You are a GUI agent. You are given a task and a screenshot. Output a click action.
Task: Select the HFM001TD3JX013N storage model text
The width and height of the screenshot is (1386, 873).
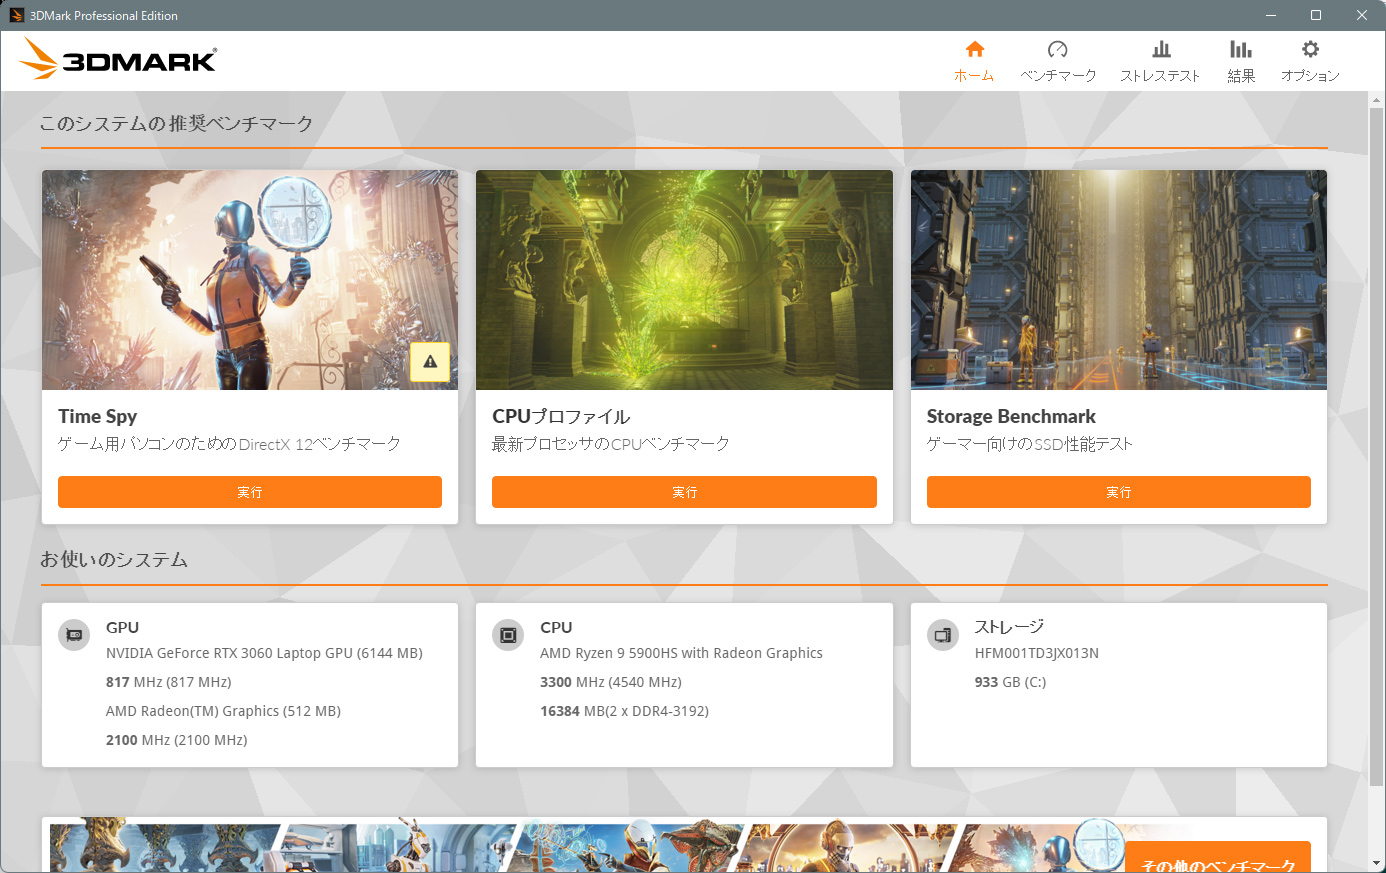pyautogui.click(x=1037, y=653)
